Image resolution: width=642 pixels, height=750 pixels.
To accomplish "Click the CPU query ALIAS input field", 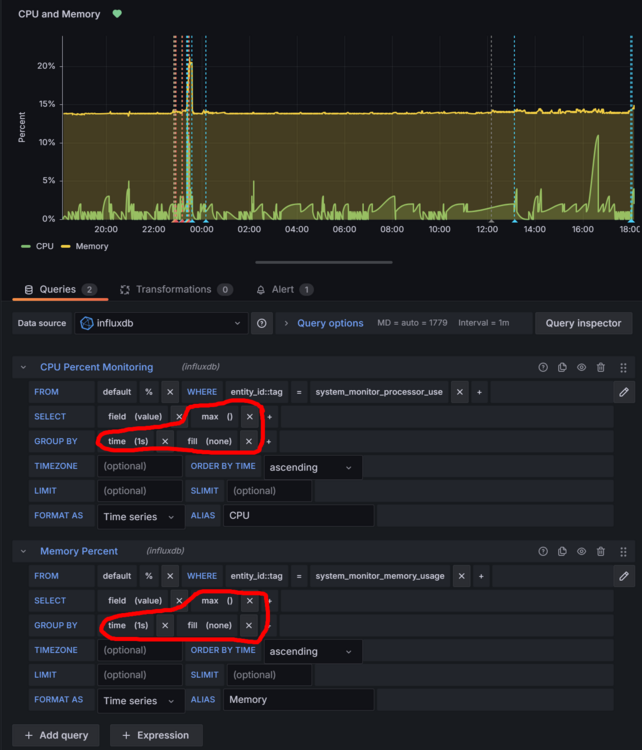I will [298, 516].
